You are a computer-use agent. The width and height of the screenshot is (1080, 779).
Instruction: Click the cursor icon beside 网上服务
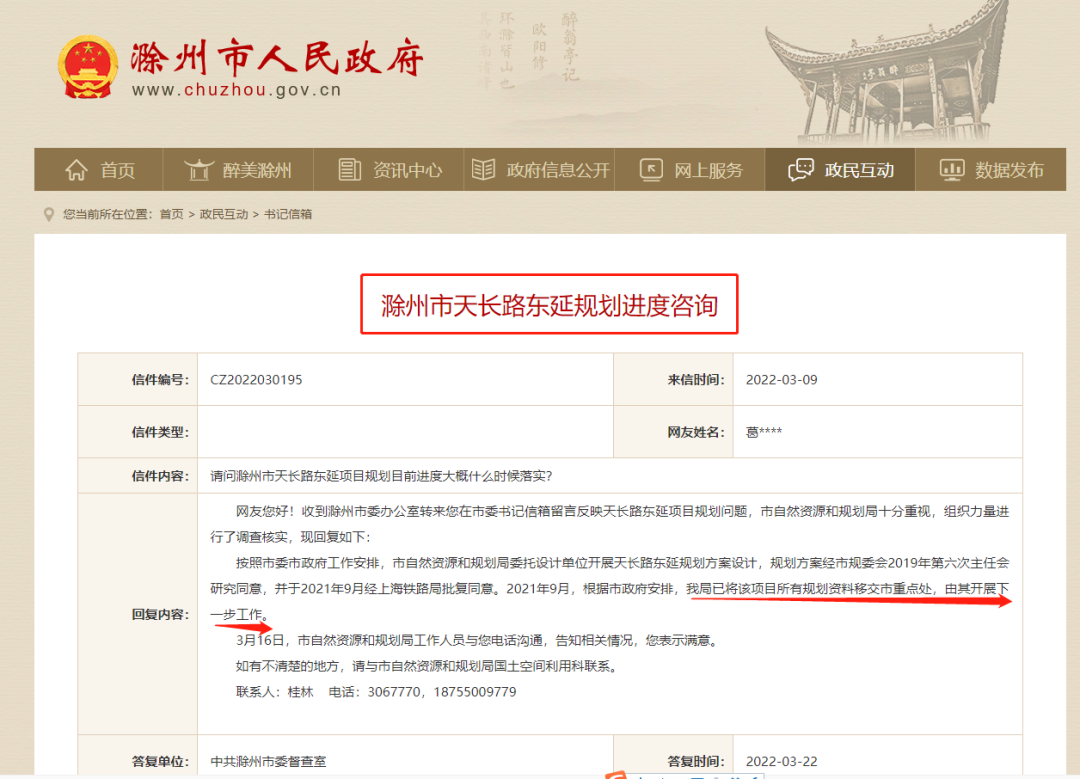(x=651, y=170)
